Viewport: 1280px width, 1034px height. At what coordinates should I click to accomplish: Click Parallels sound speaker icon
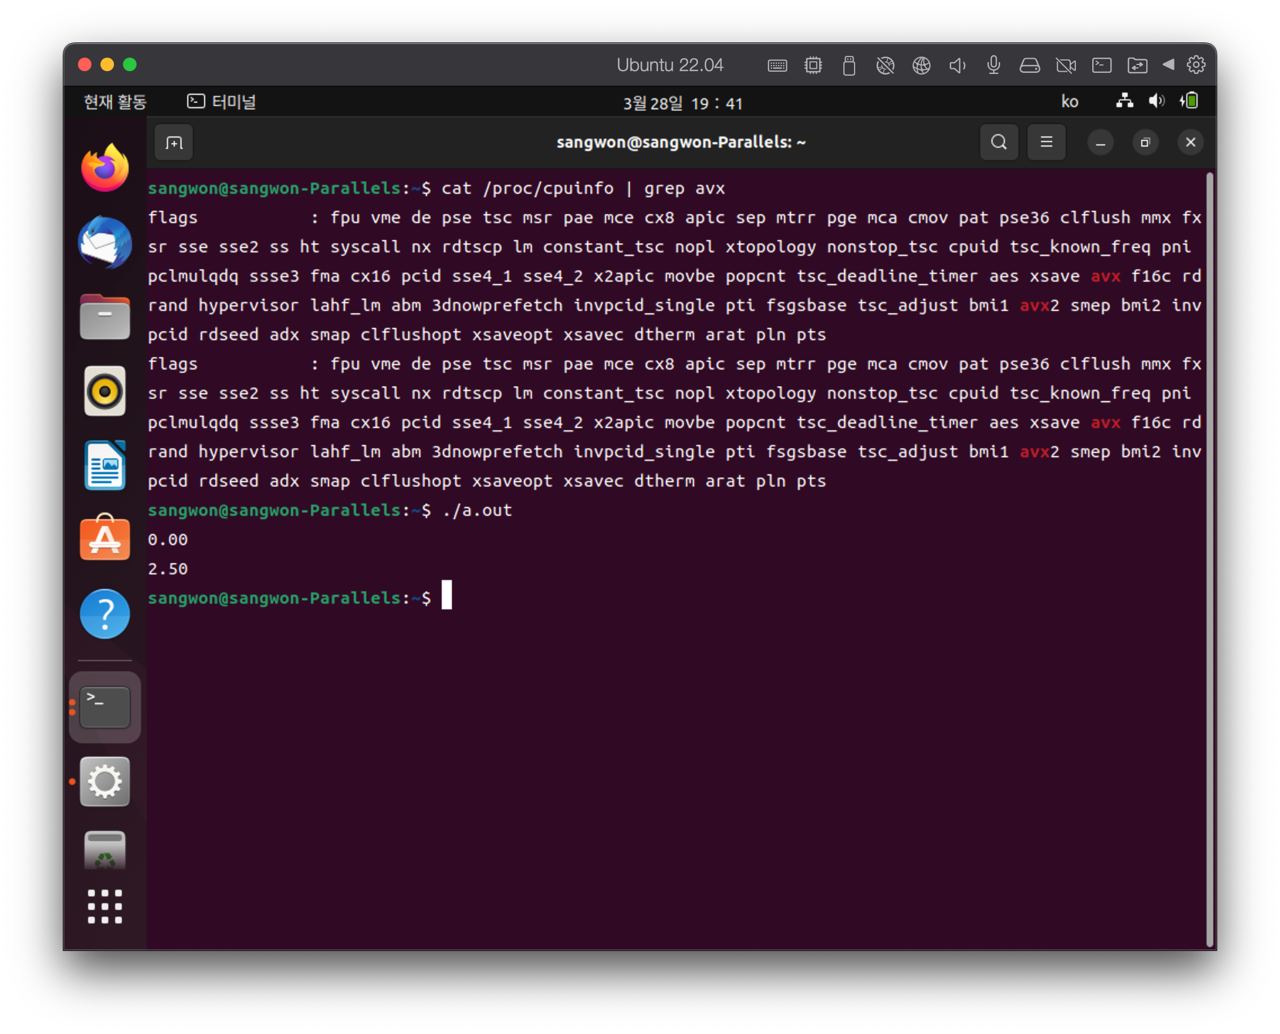[x=957, y=65]
